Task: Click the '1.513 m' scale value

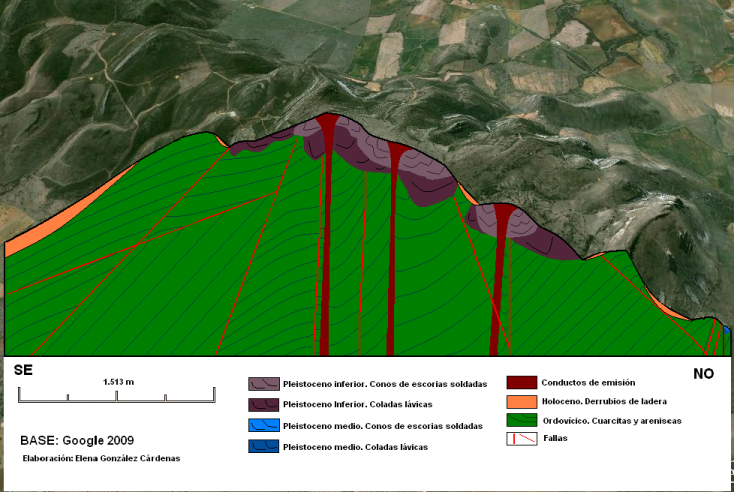Action: pos(118,382)
